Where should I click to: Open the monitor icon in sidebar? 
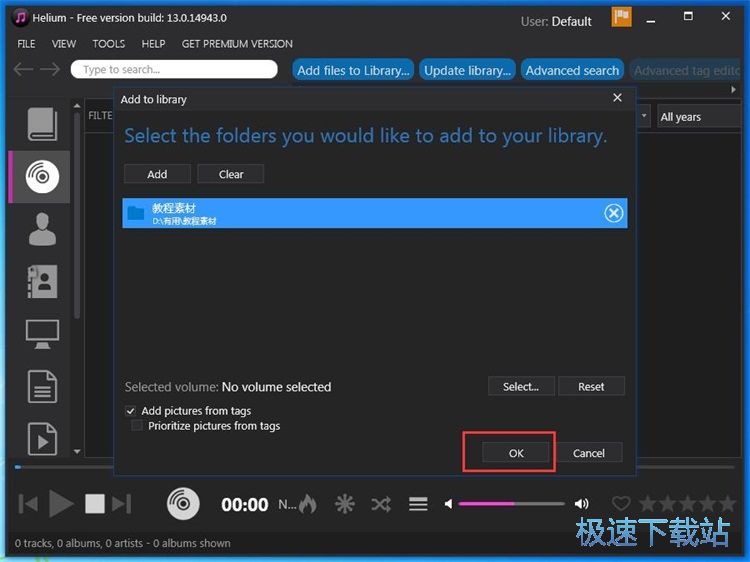(42, 334)
